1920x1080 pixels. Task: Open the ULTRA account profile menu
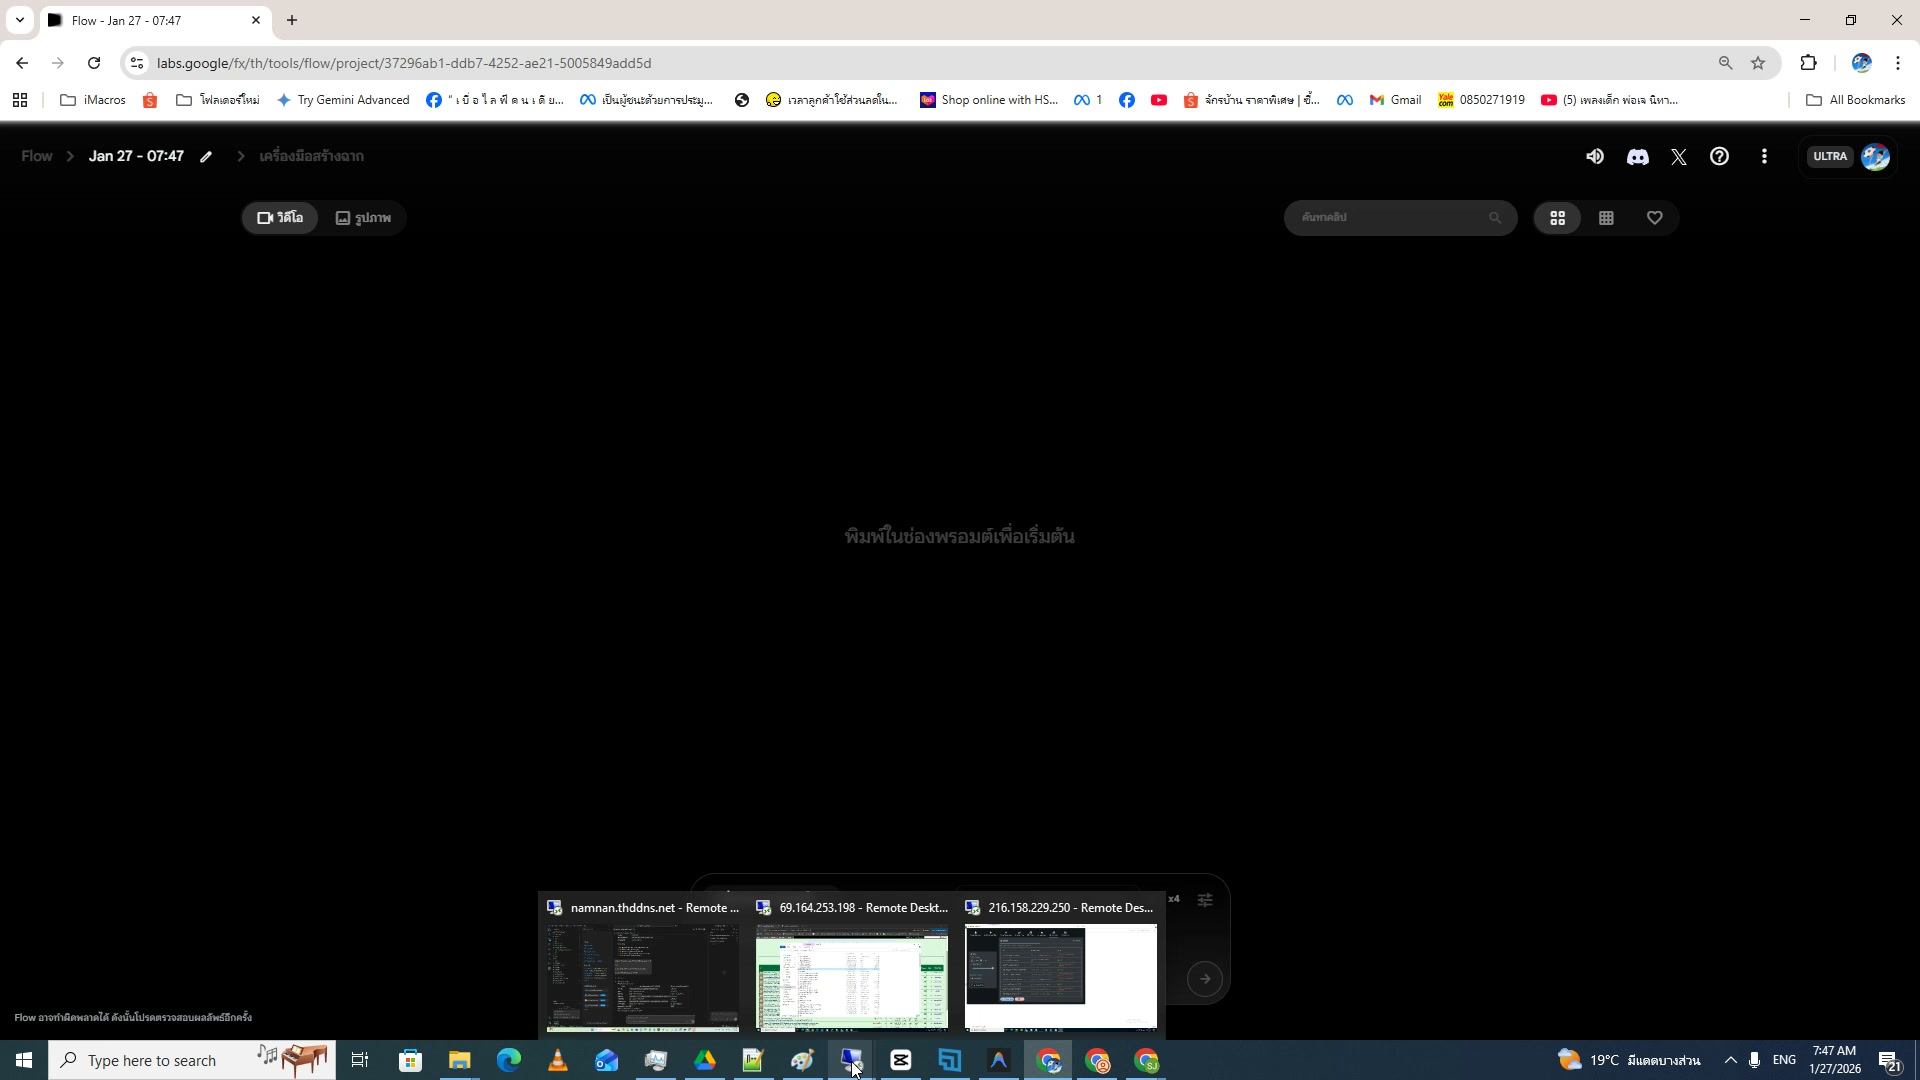click(1875, 157)
